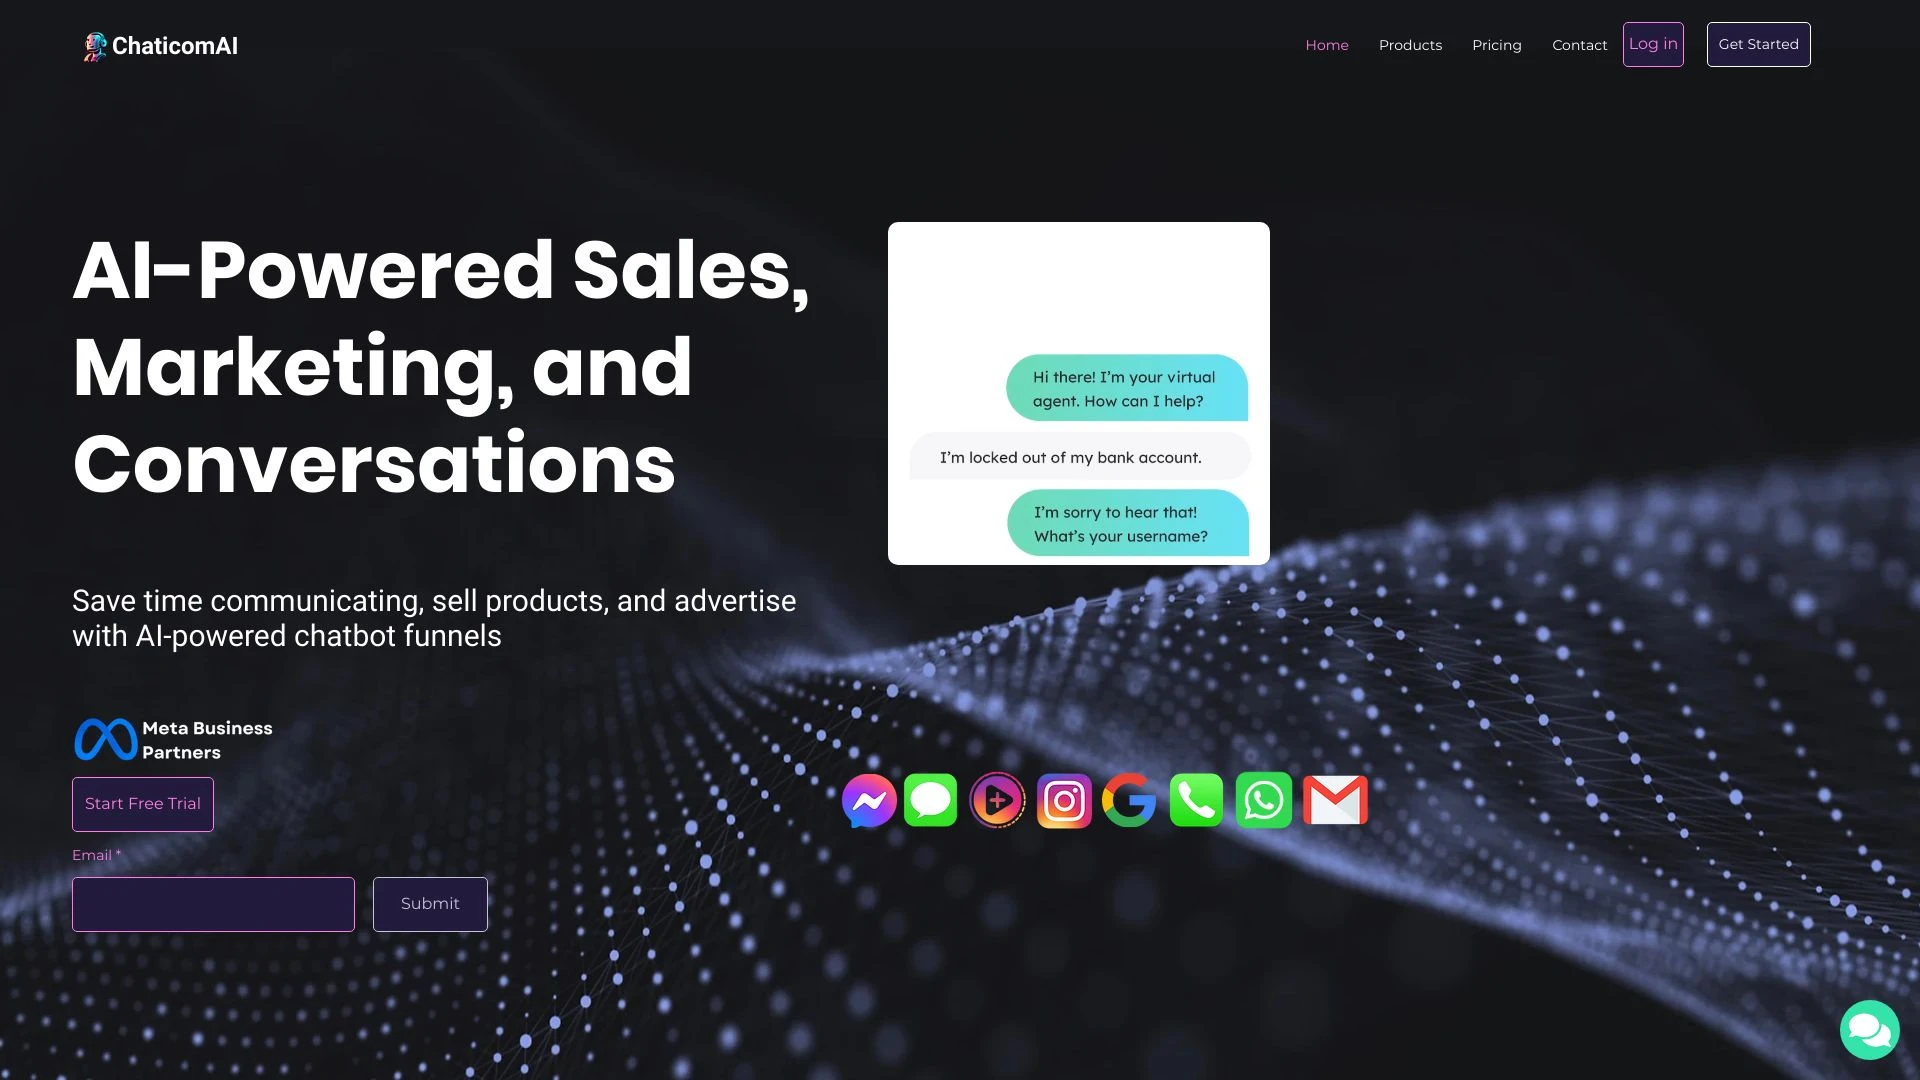Viewport: 1920px width, 1080px height.
Task: Click the Facebook Messenger icon
Action: [869, 800]
